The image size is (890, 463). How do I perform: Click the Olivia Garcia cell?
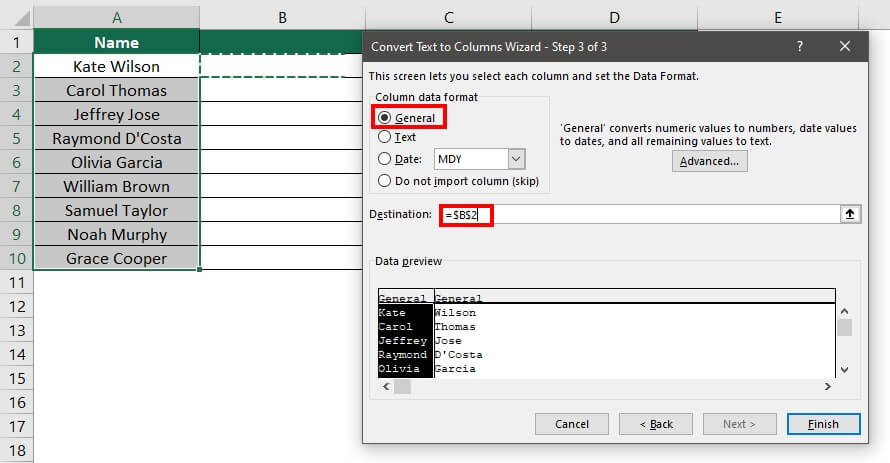pos(116,162)
